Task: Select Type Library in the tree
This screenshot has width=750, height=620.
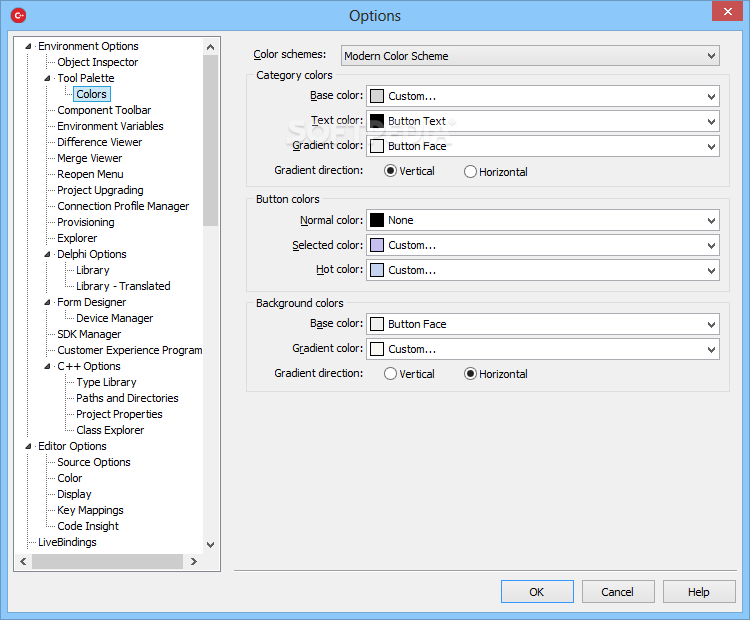Action: [x=106, y=382]
